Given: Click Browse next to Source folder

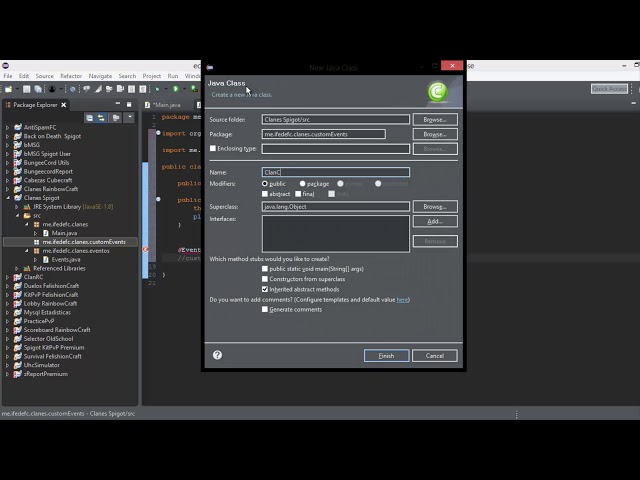Looking at the screenshot, I should [x=435, y=120].
